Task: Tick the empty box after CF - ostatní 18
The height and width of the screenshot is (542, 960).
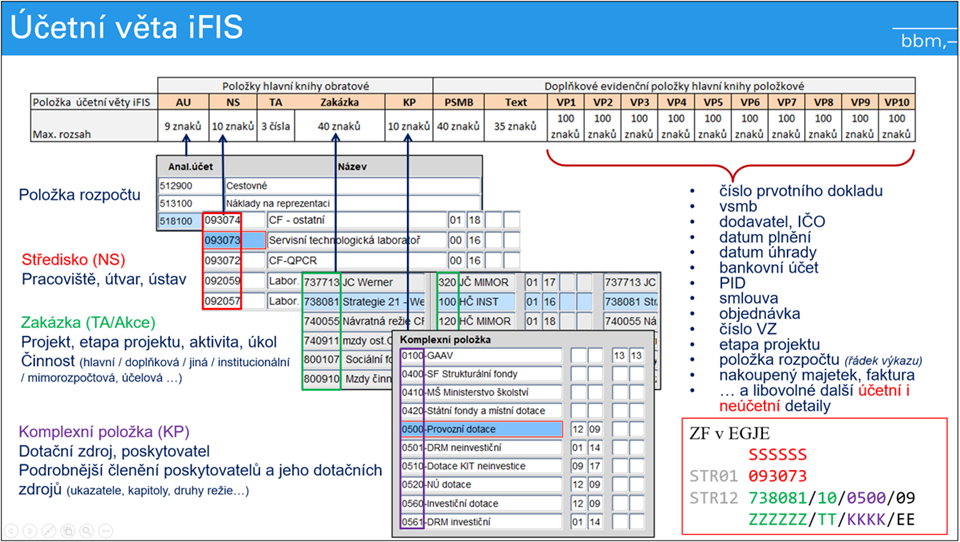Action: coord(493,220)
